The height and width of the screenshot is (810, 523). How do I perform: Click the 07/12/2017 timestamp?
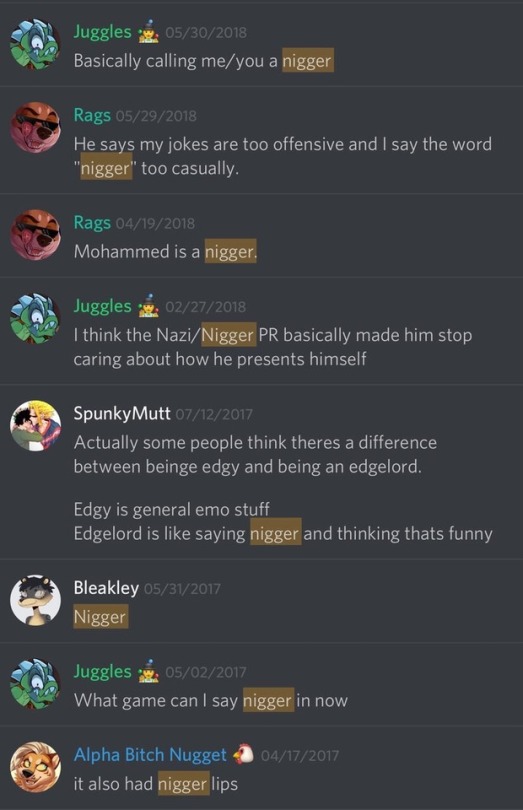(x=214, y=414)
